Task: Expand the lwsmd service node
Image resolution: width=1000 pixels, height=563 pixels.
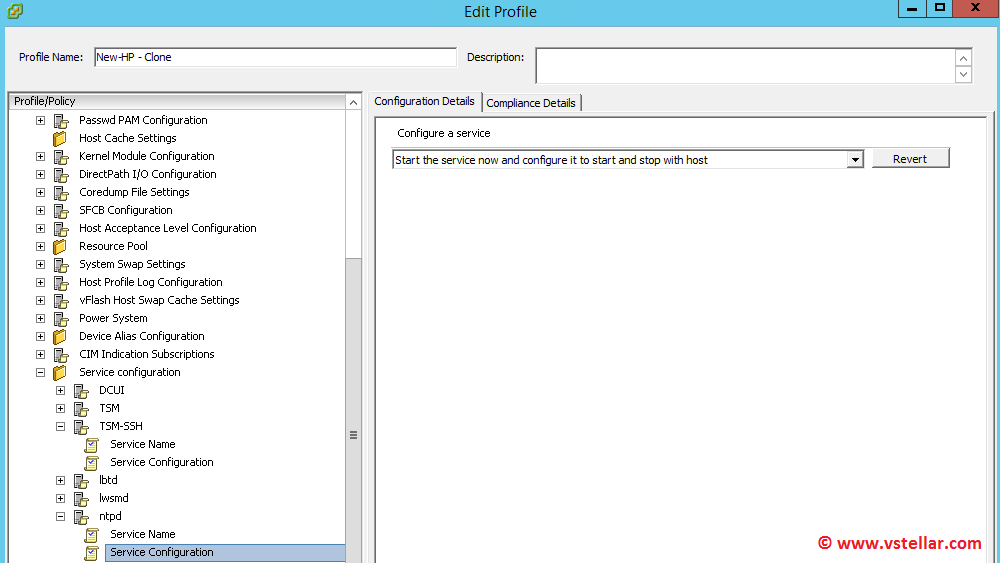Action: pos(60,499)
